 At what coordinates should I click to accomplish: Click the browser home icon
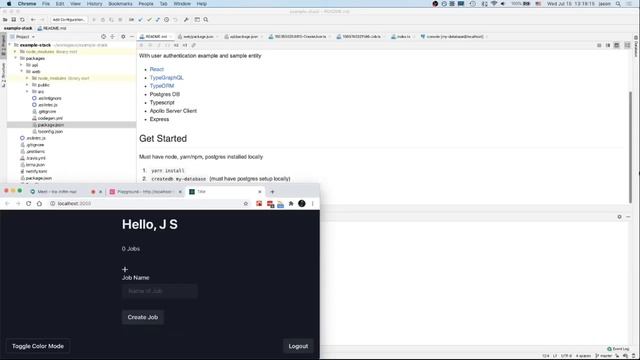tap(39, 203)
